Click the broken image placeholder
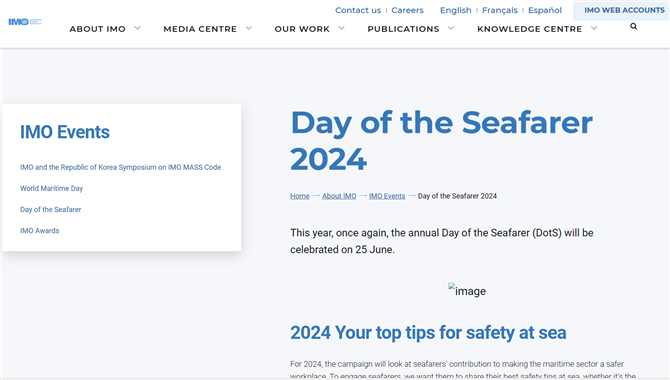The height and width of the screenshot is (380, 670). (467, 290)
